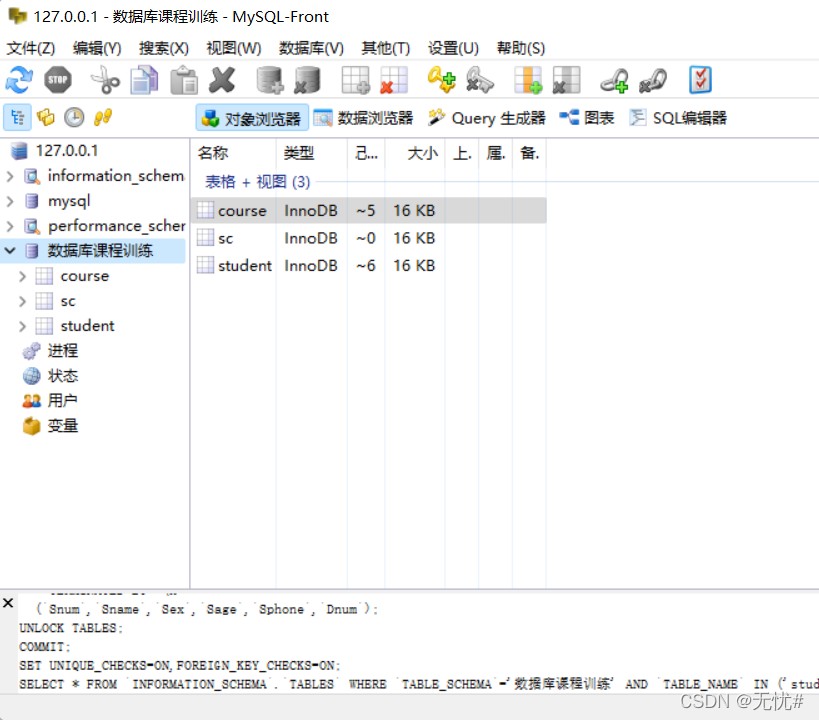Open the 数据浏览器 view
This screenshot has width=819, height=720.
point(364,118)
